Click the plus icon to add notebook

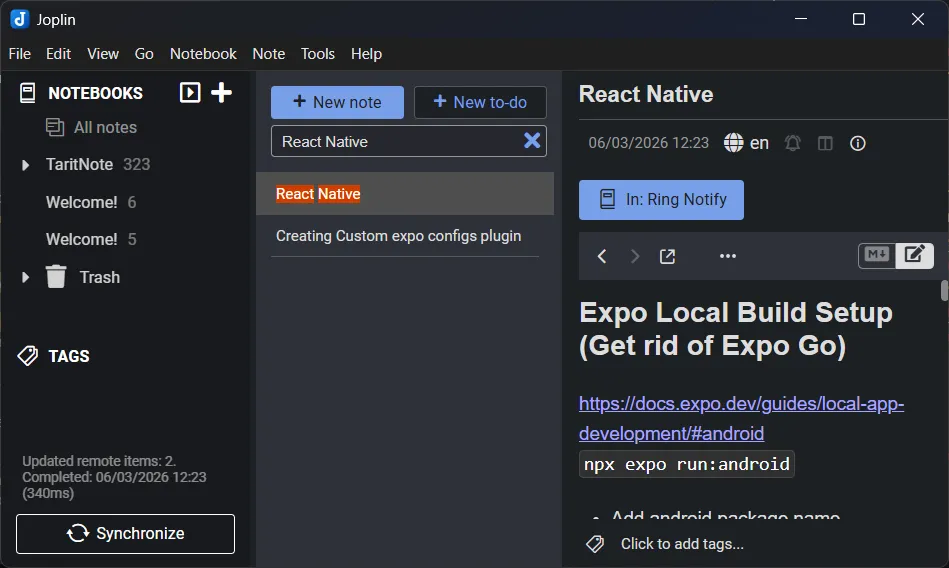pyautogui.click(x=222, y=93)
